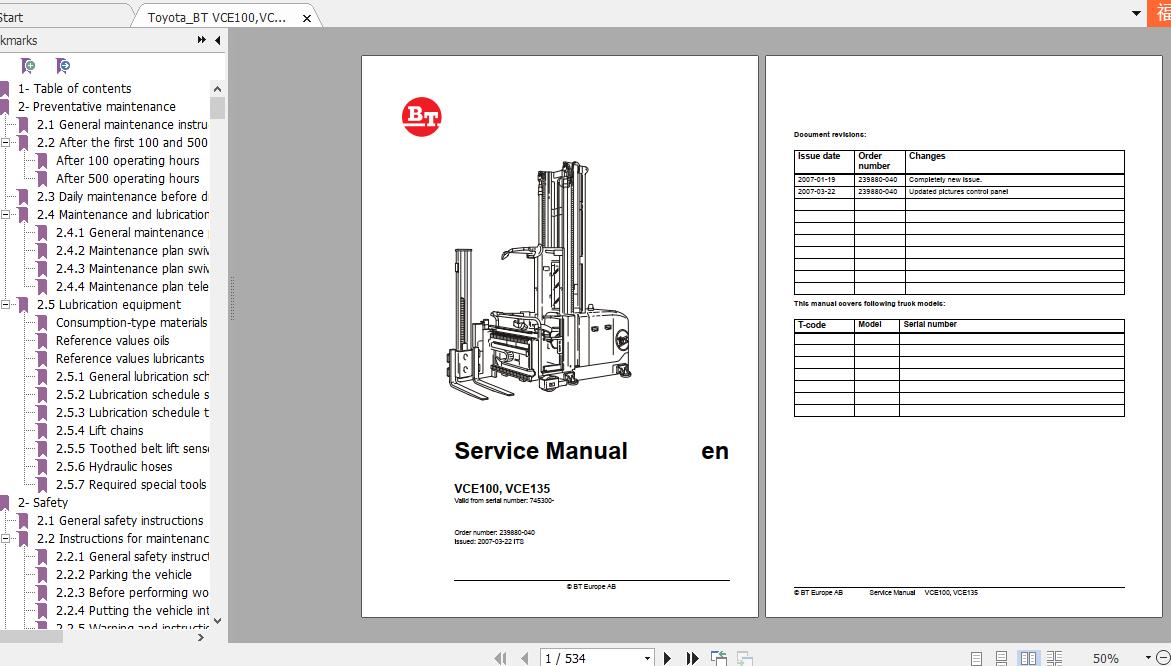Open the zoom level 50% dropdown
The image size is (1171, 666).
[x=1147, y=657]
